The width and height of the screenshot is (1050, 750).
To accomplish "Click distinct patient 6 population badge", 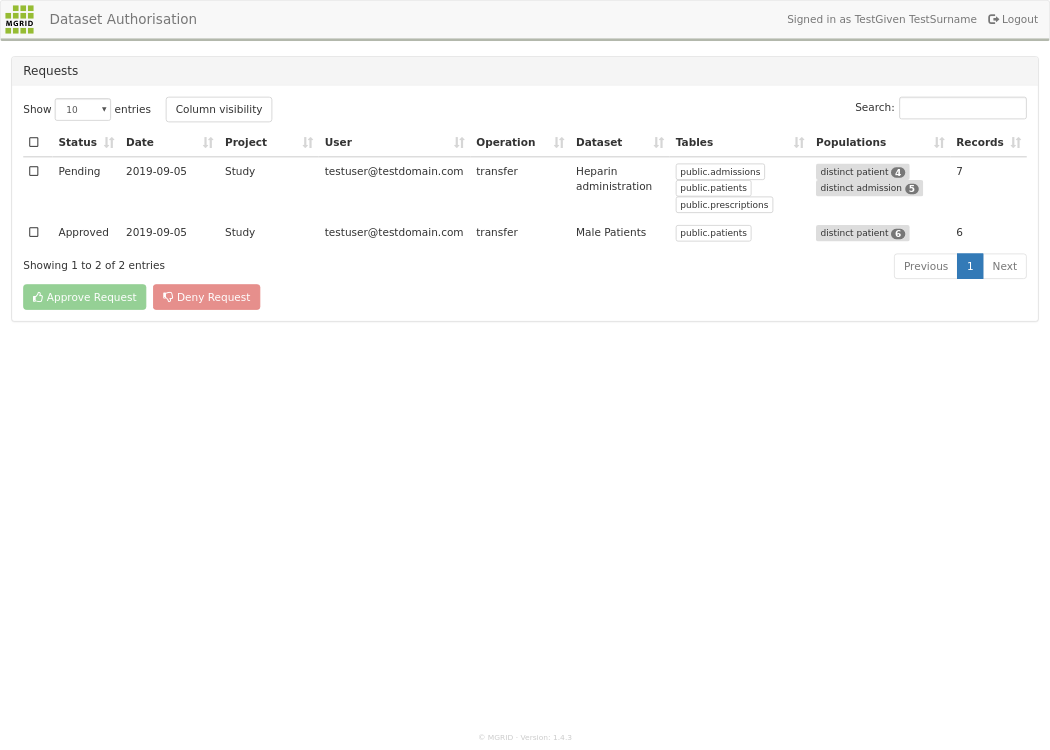I will [x=862, y=233].
